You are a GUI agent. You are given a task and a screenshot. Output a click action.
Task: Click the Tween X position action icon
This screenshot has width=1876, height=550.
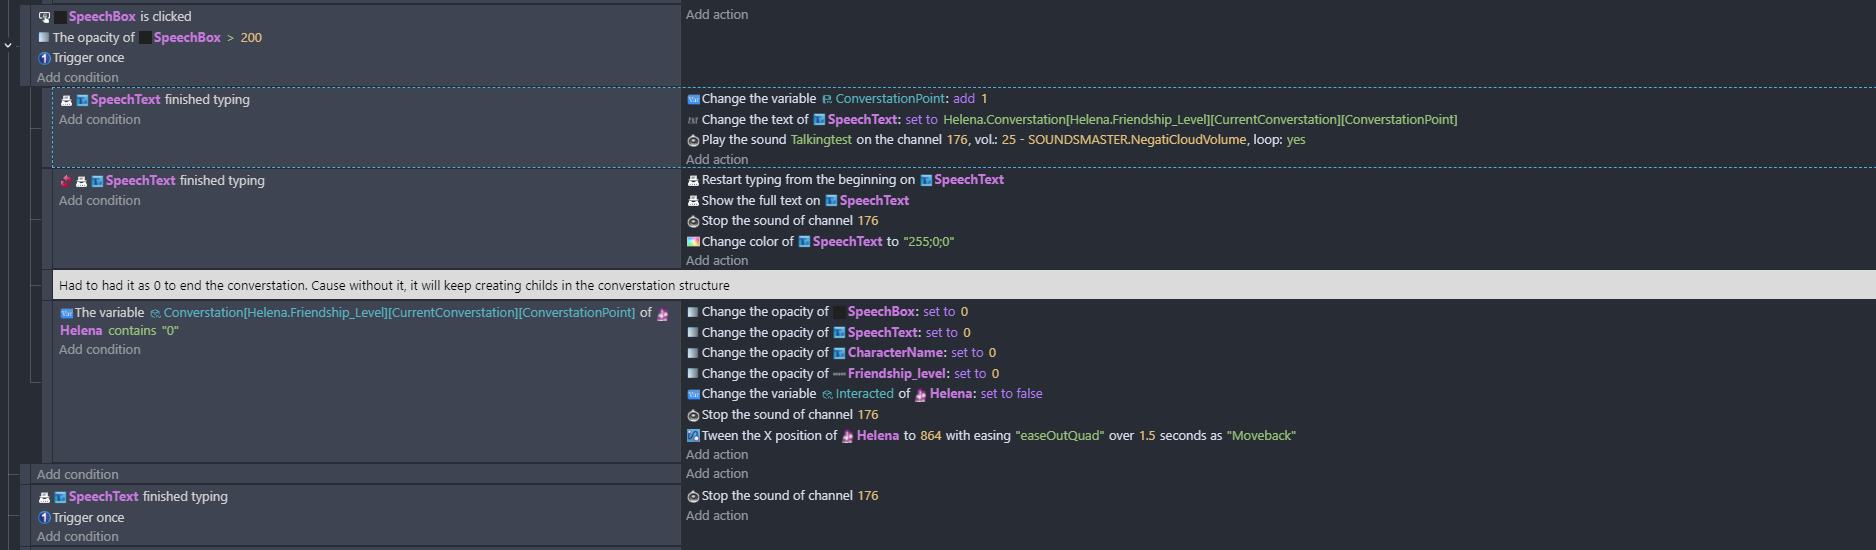coord(693,436)
